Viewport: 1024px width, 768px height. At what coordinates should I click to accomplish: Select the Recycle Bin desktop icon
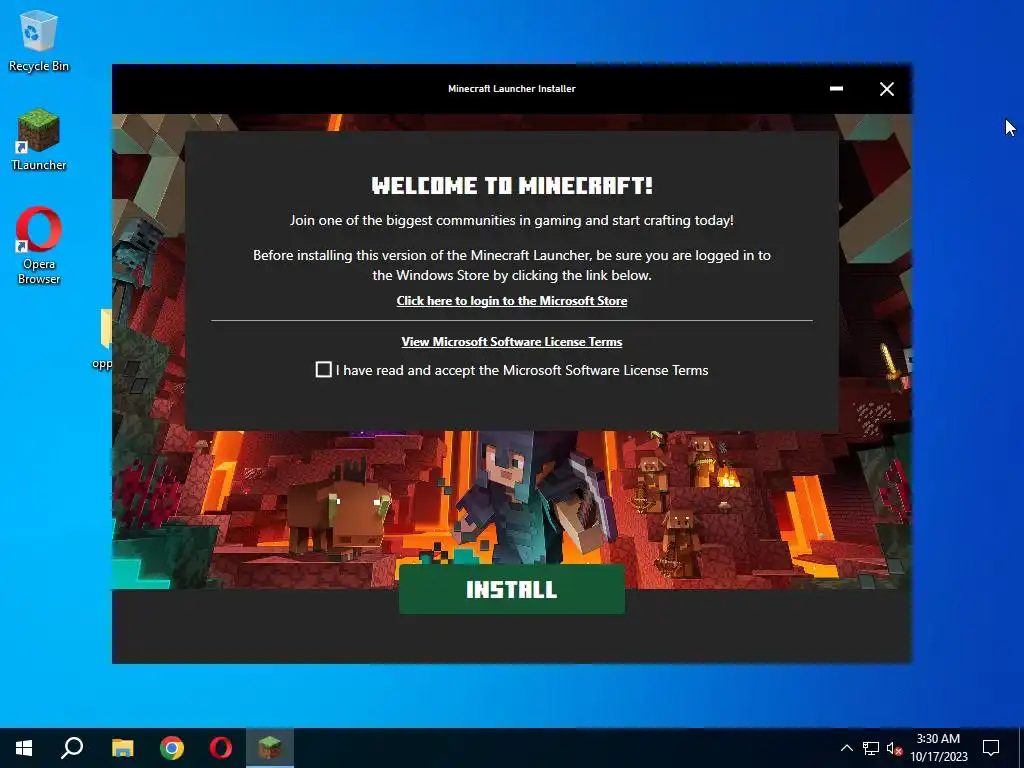39,41
